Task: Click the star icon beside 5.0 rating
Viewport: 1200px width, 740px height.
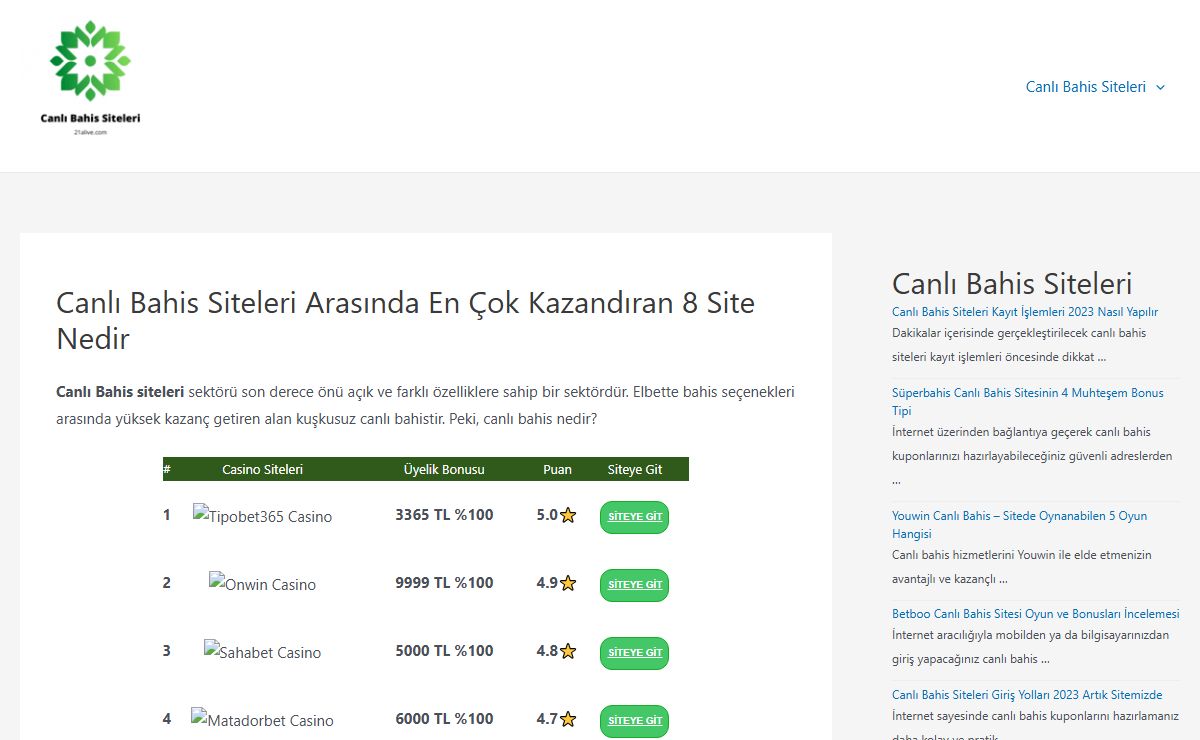Action: tap(568, 516)
